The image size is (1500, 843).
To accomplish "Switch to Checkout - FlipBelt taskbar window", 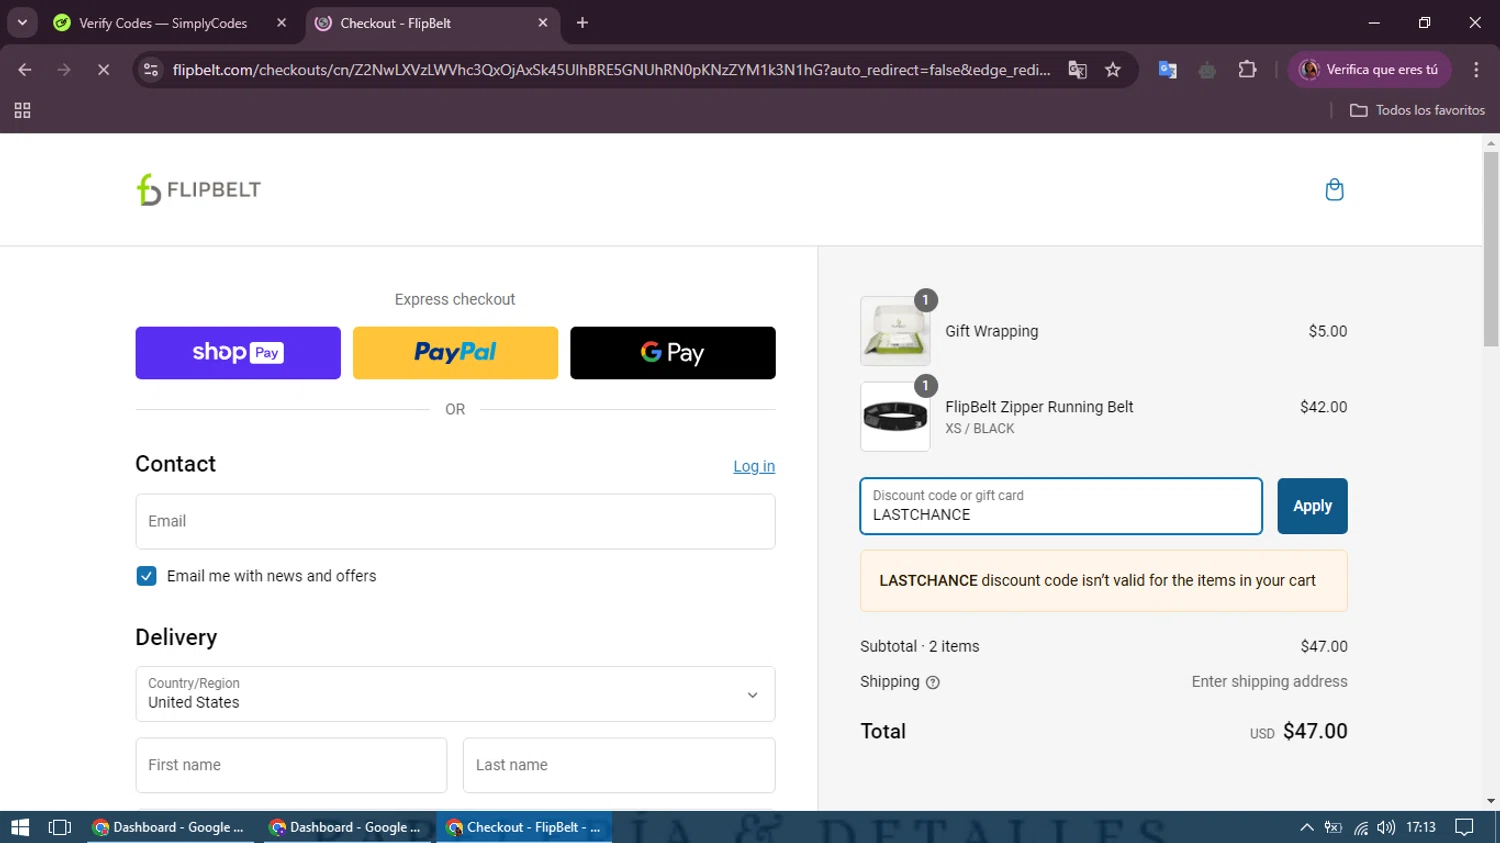I will click(524, 827).
